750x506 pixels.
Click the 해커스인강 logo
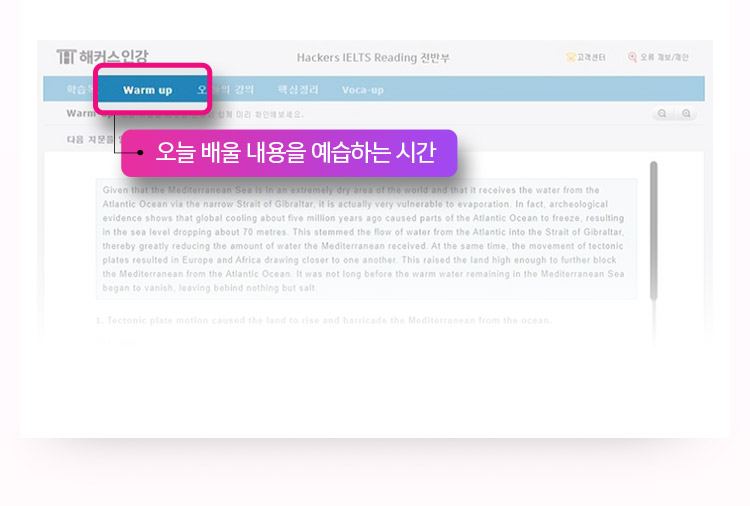pos(103,56)
